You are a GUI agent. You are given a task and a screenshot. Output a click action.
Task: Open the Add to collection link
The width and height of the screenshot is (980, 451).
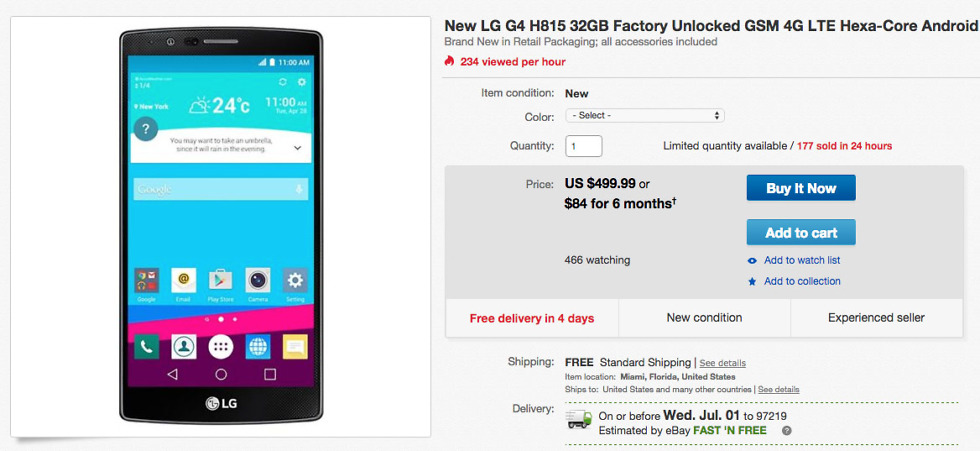click(x=802, y=281)
